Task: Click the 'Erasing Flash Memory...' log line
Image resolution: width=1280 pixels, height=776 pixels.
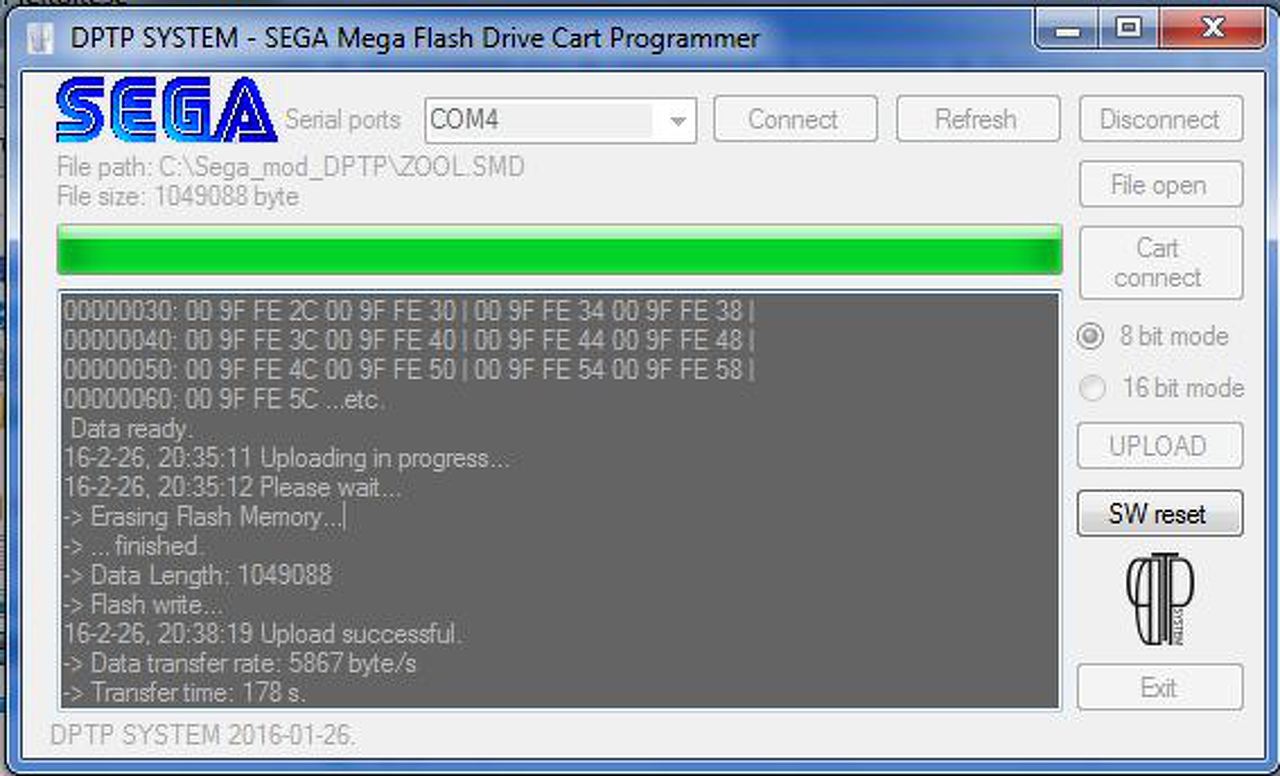Action: click(x=204, y=517)
